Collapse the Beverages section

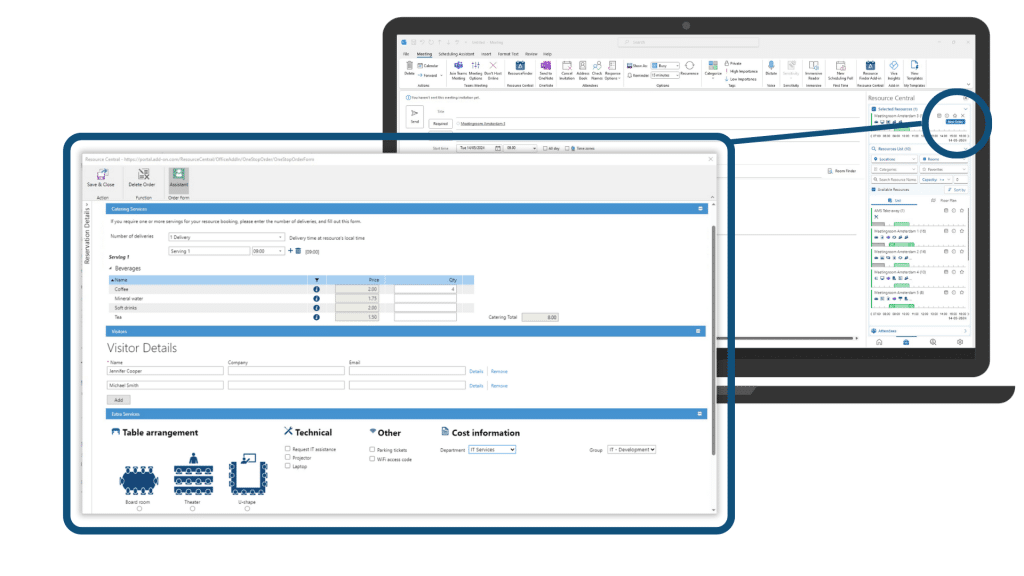pos(112,269)
